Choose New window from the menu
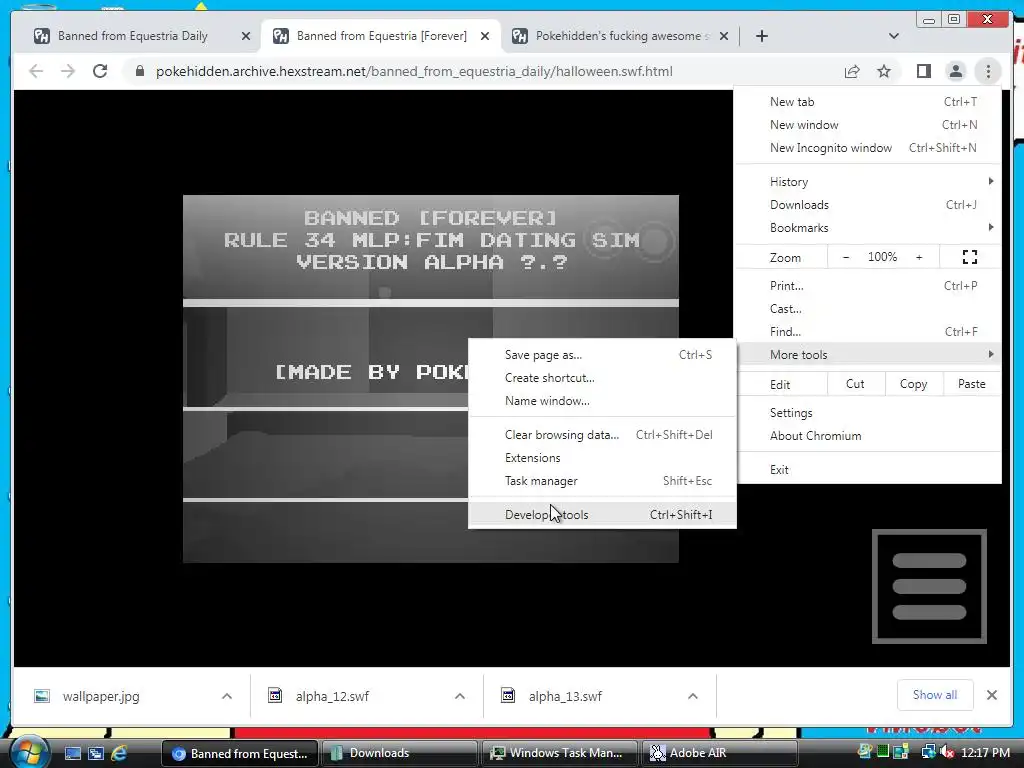The image size is (1024, 768). pyautogui.click(x=869, y=125)
